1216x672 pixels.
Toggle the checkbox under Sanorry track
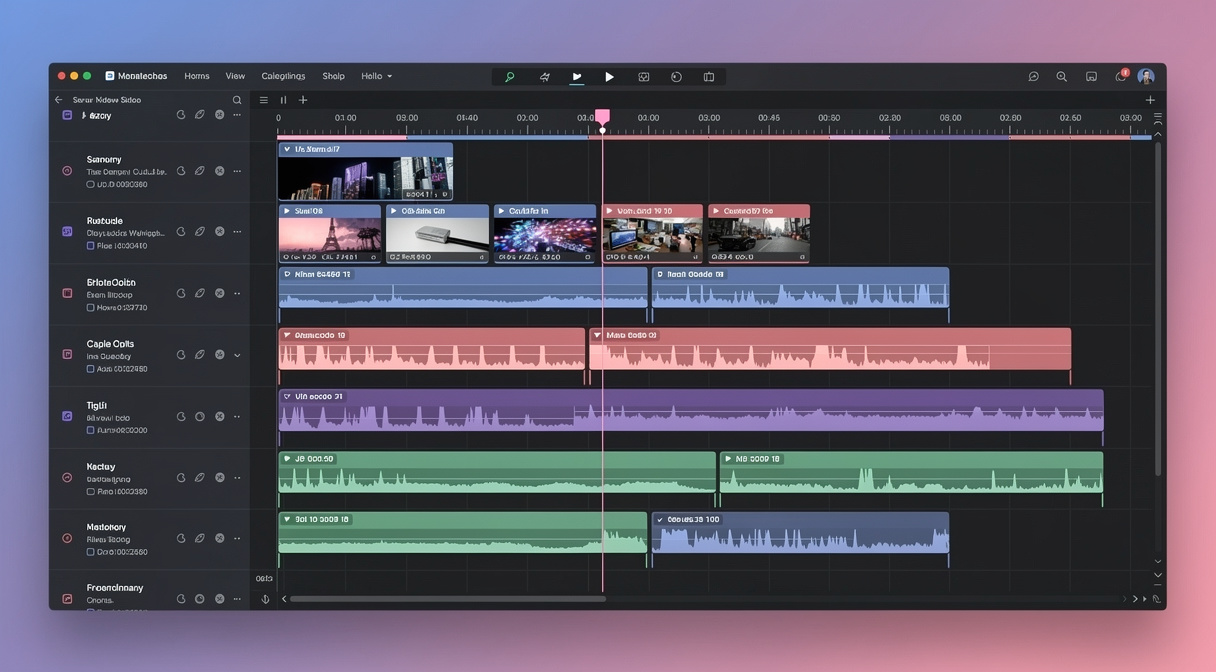(x=90, y=184)
